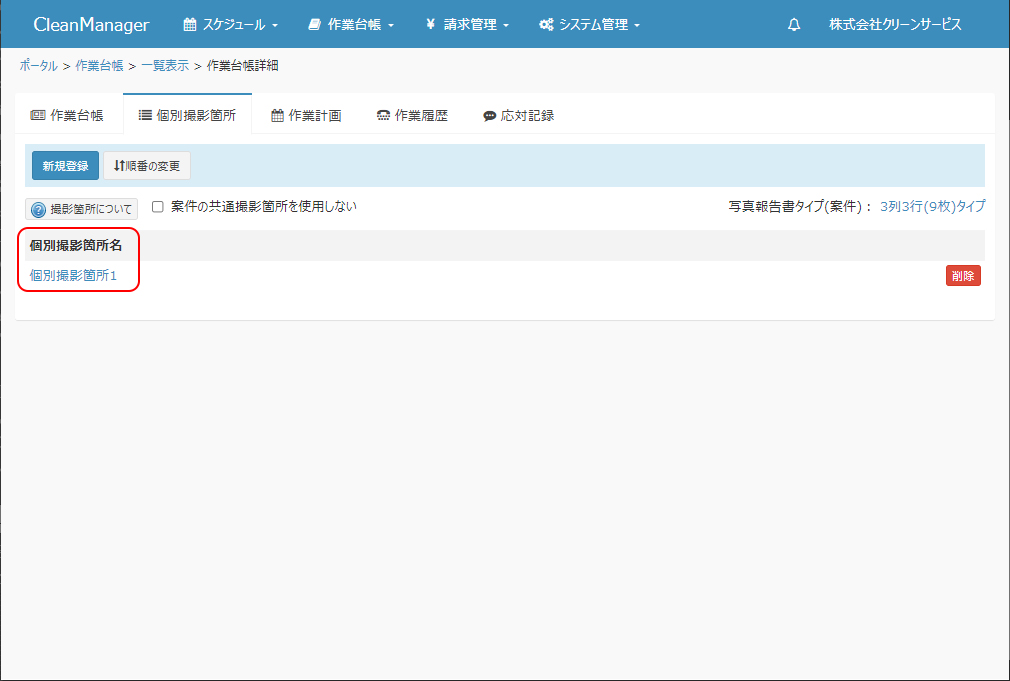
Task: Navigate to 作業台帳 breadcrumb link
Action: [99, 66]
